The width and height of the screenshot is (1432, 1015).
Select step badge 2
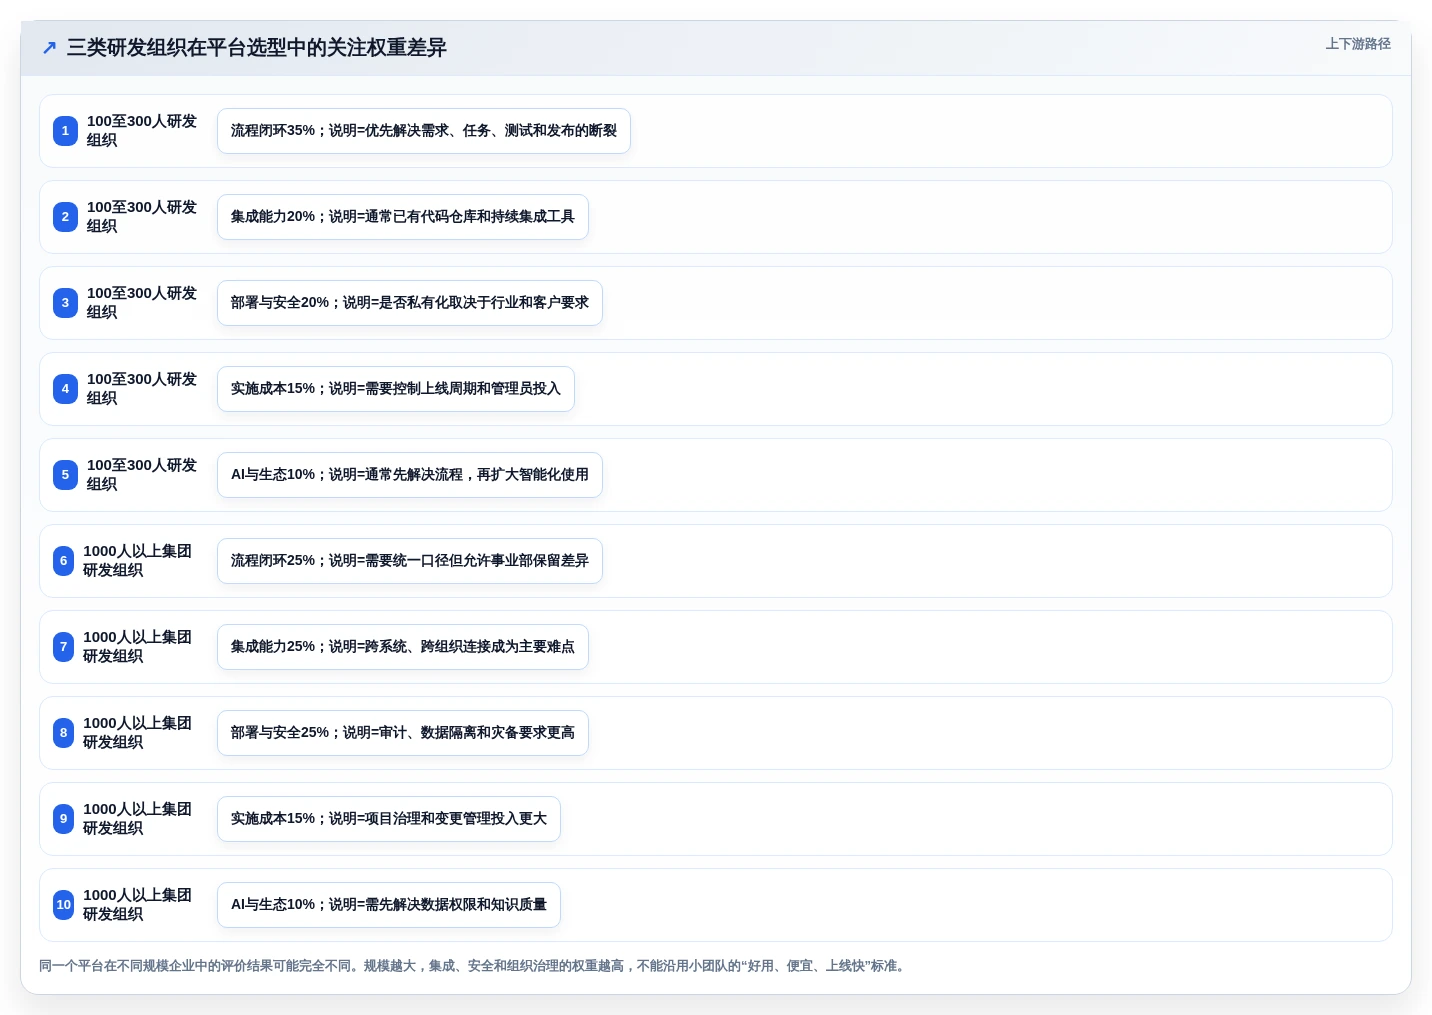coord(65,217)
